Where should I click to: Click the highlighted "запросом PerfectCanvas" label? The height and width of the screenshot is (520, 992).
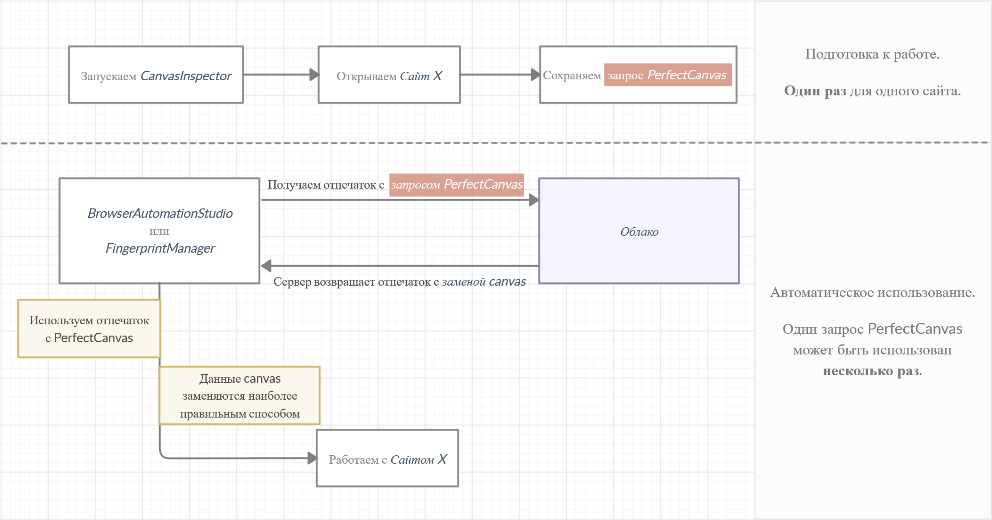(x=457, y=185)
